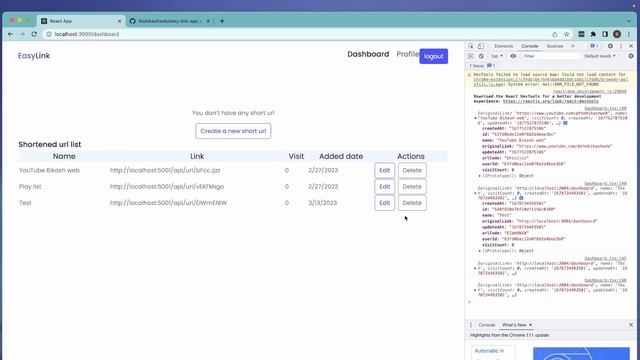640x360 pixels.
Task: Select the '3/13/2023' added date cell
Action: coord(322,203)
